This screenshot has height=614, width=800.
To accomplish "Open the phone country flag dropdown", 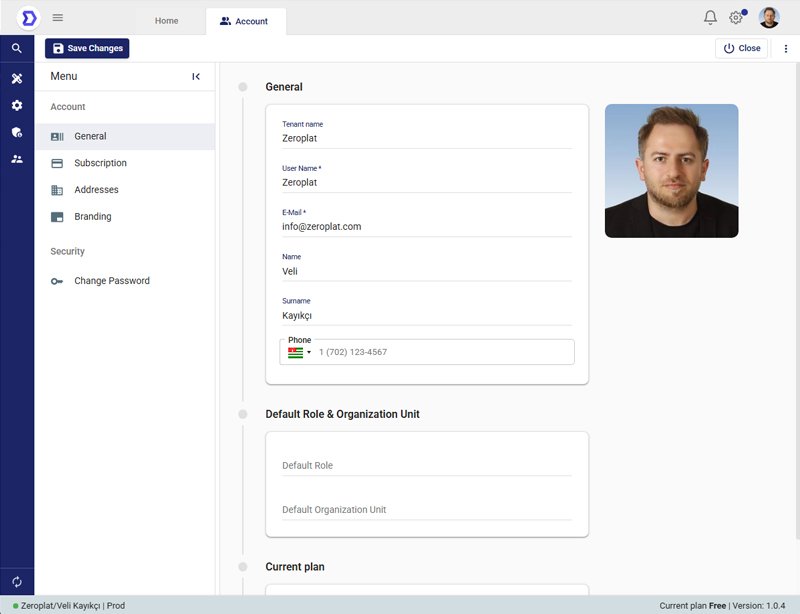I will (x=299, y=352).
